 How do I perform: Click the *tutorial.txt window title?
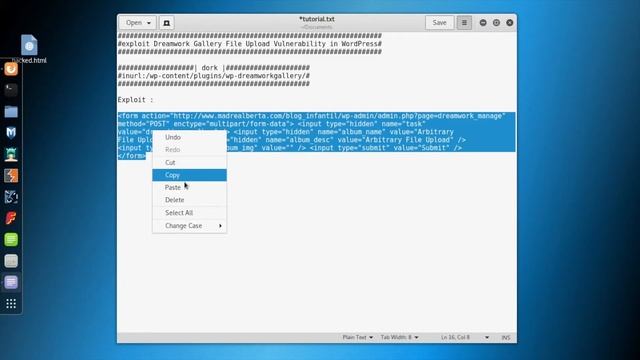coord(317,19)
